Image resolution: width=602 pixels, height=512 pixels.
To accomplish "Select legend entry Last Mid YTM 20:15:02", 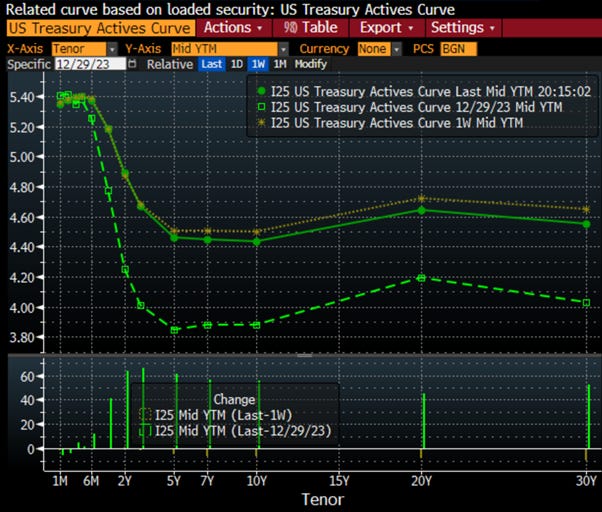I will [x=431, y=91].
